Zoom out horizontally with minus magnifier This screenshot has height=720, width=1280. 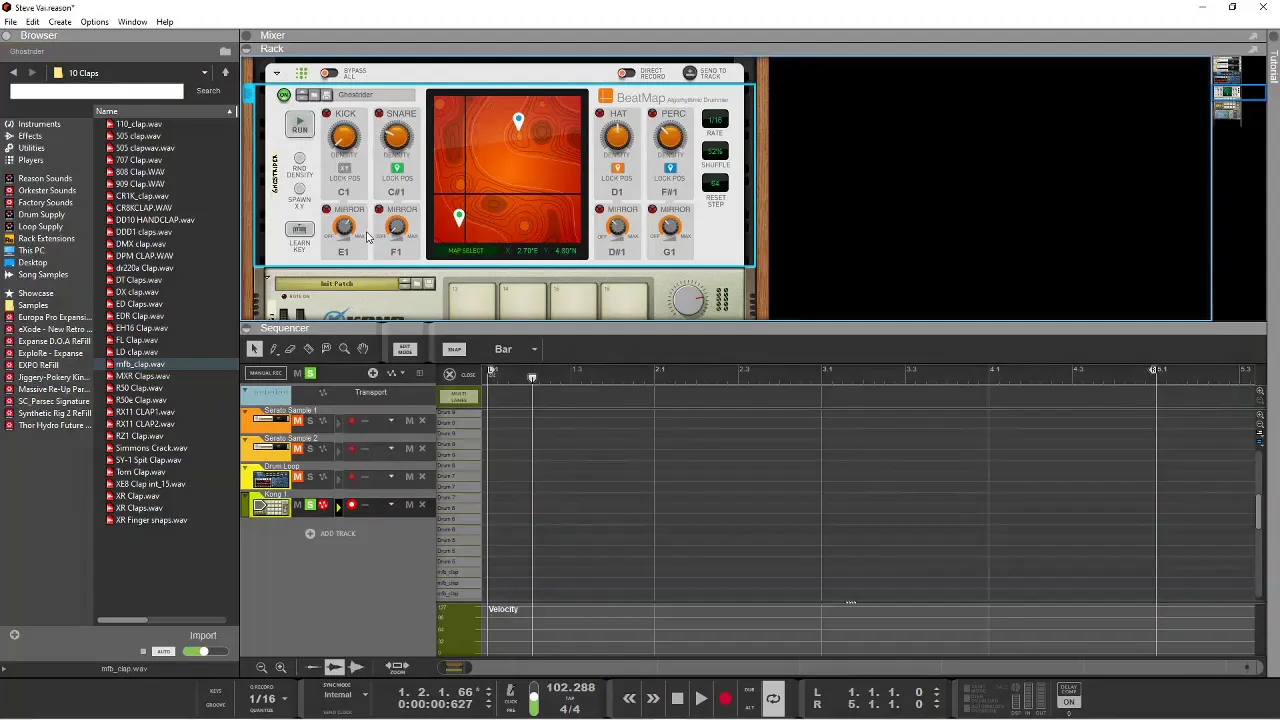point(262,667)
